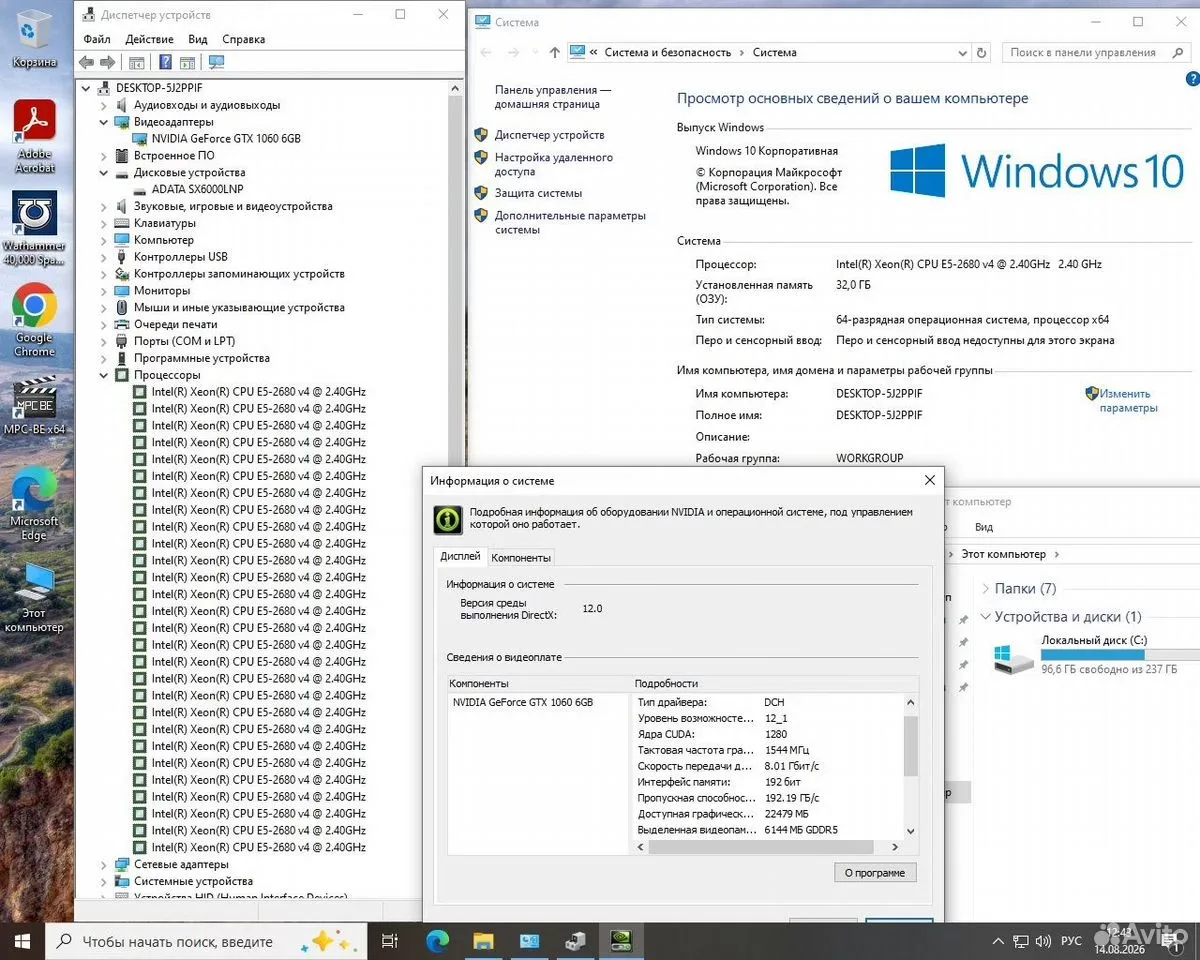The width and height of the screenshot is (1200, 960).
Task: Open the MPC-BE x64 desktop icon
Action: [35, 405]
